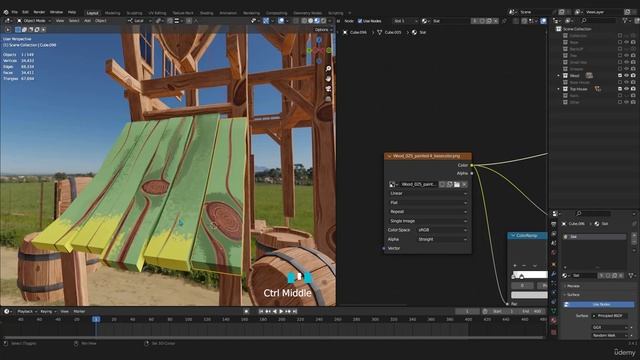
Task: Toggle exclude checkbox of Wood collection
Action: coord(620,76)
